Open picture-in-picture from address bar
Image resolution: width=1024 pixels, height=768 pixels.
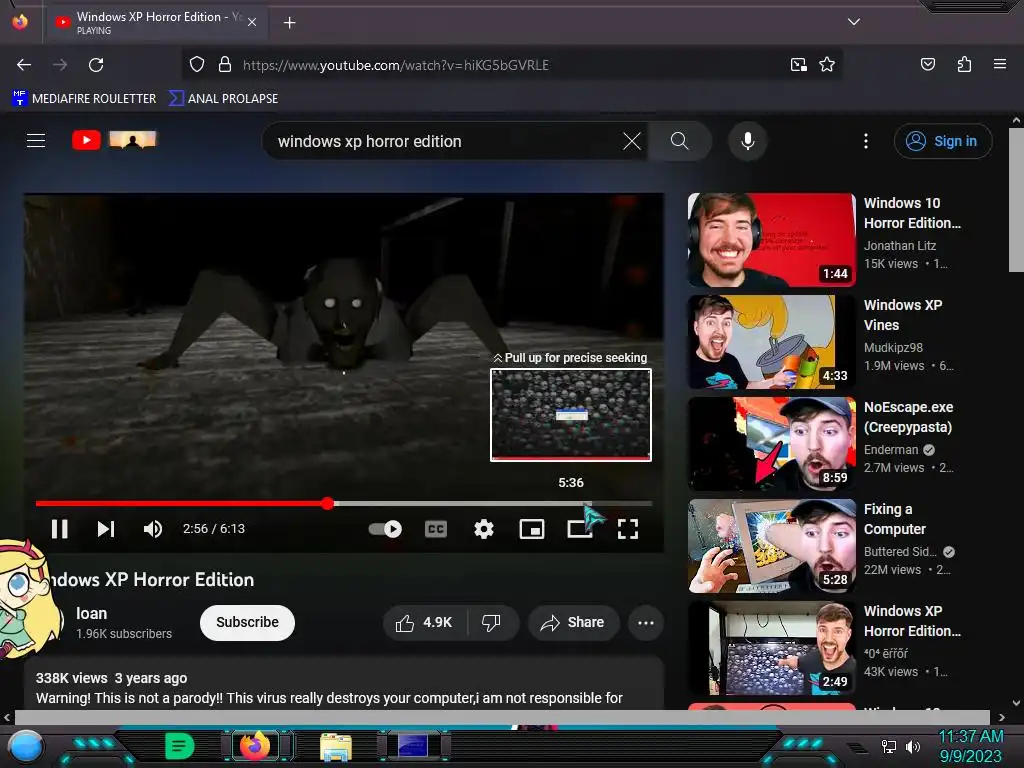[x=799, y=65]
